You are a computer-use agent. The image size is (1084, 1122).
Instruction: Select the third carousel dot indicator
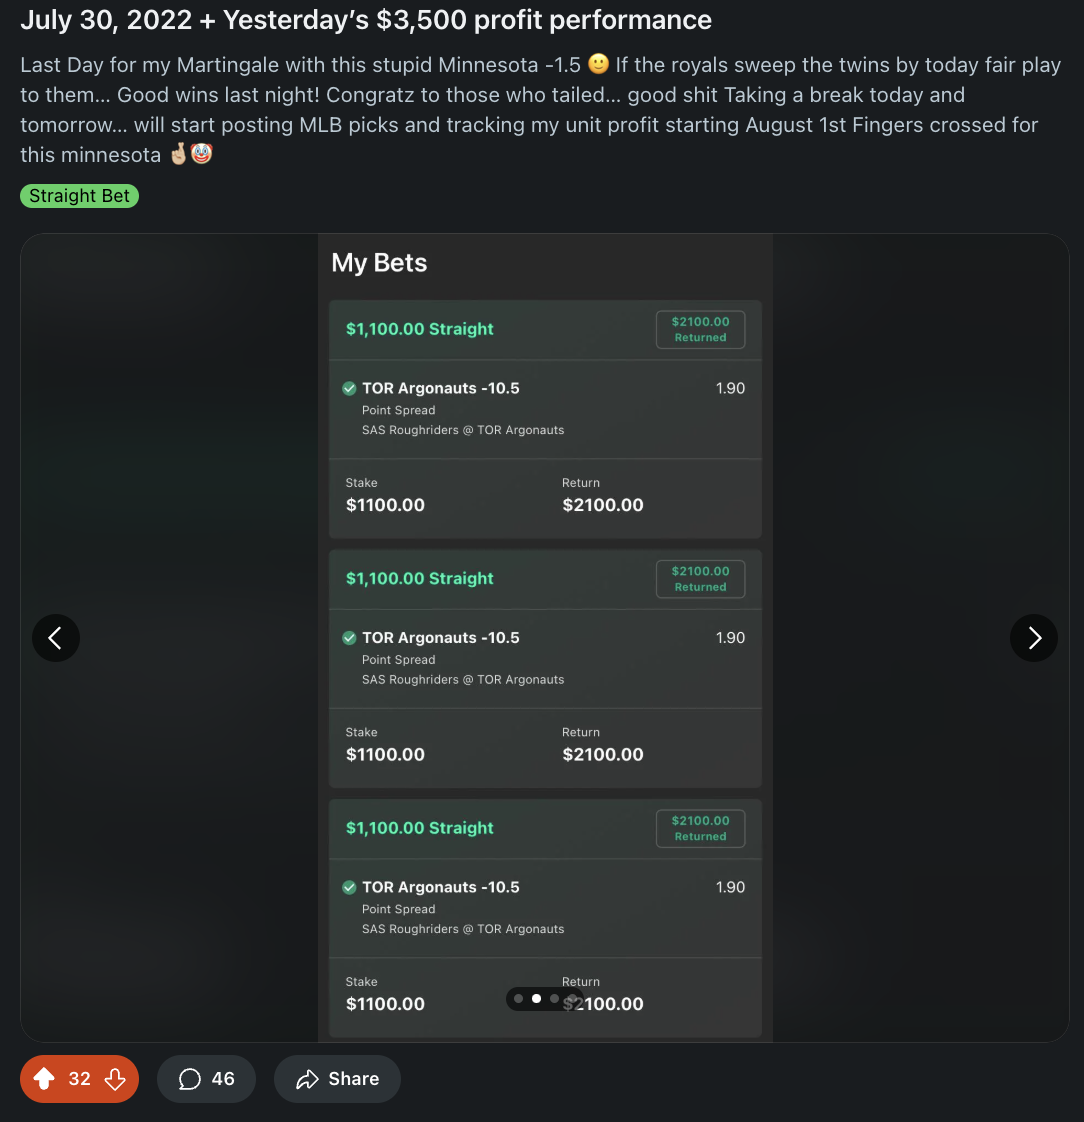click(x=555, y=998)
